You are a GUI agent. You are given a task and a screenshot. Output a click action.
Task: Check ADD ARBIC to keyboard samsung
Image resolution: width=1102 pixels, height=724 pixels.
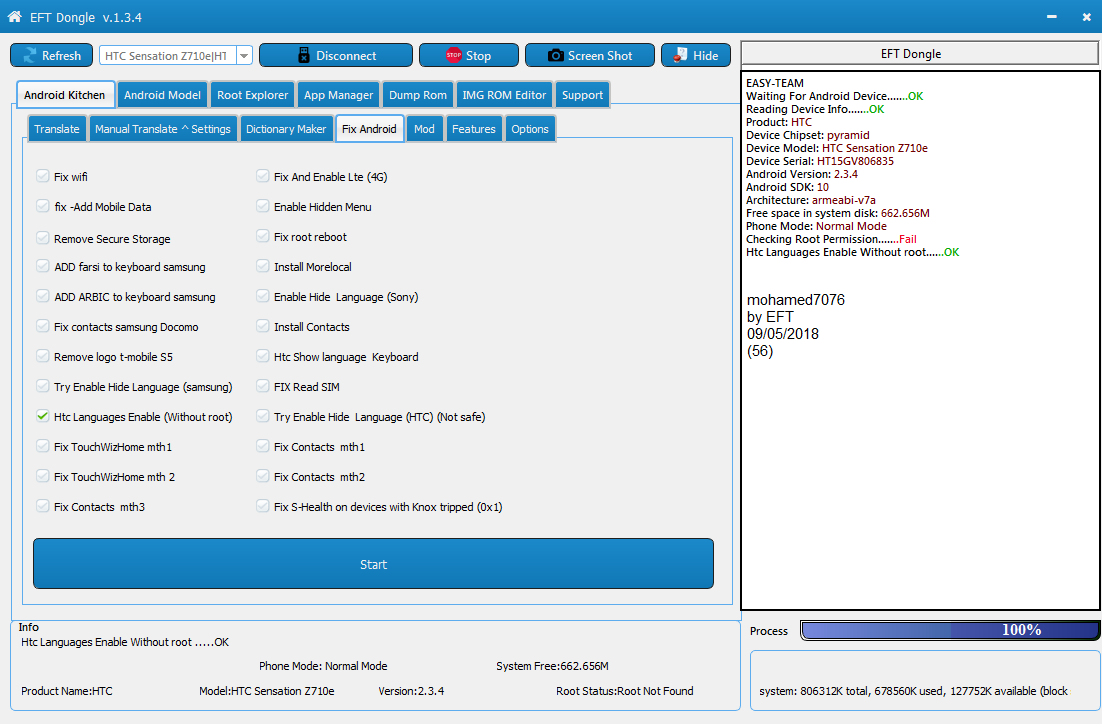43,296
